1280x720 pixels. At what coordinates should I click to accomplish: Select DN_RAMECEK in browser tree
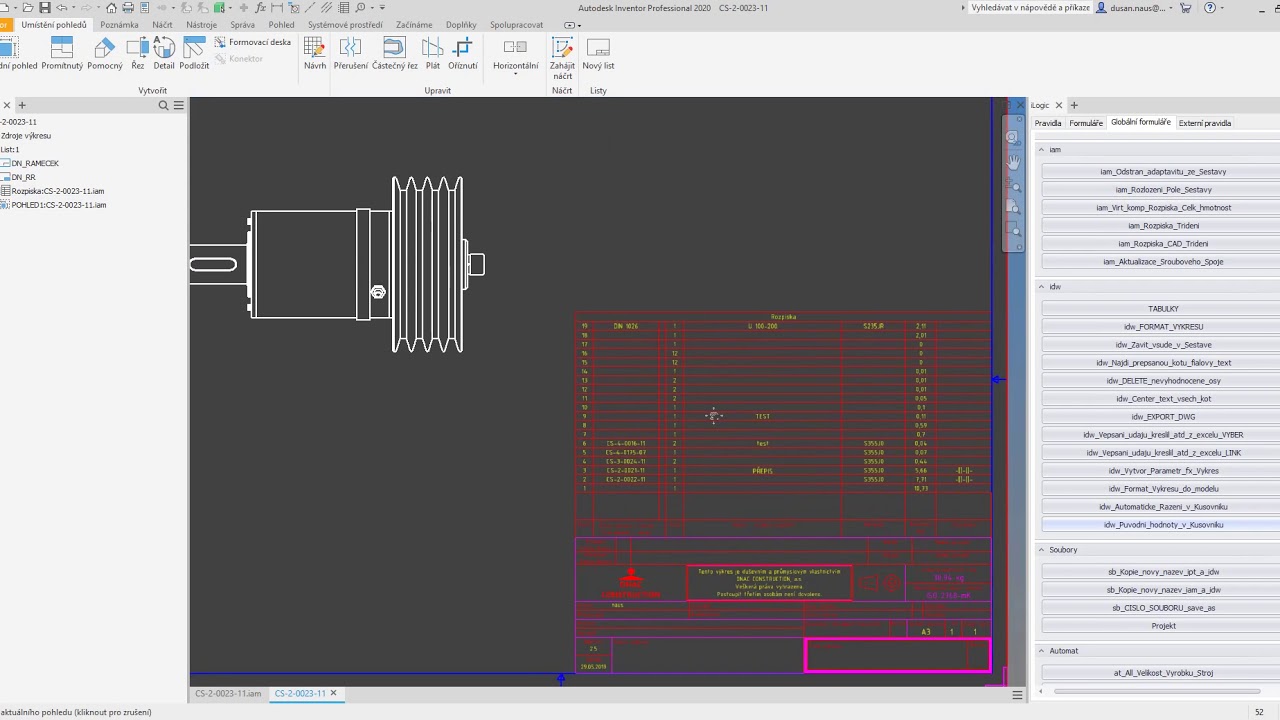point(35,163)
